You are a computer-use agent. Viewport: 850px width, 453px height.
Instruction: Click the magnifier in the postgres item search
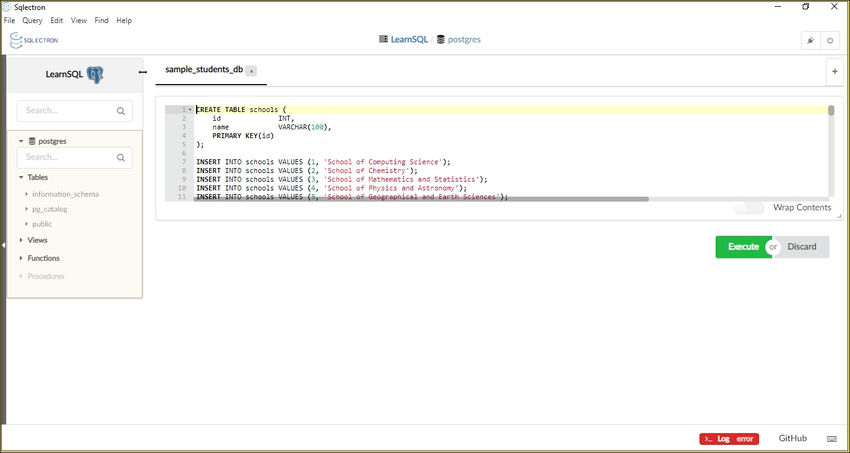point(120,158)
